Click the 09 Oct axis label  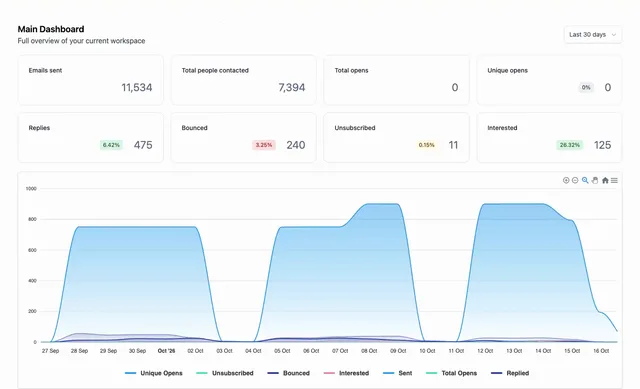tap(398, 351)
